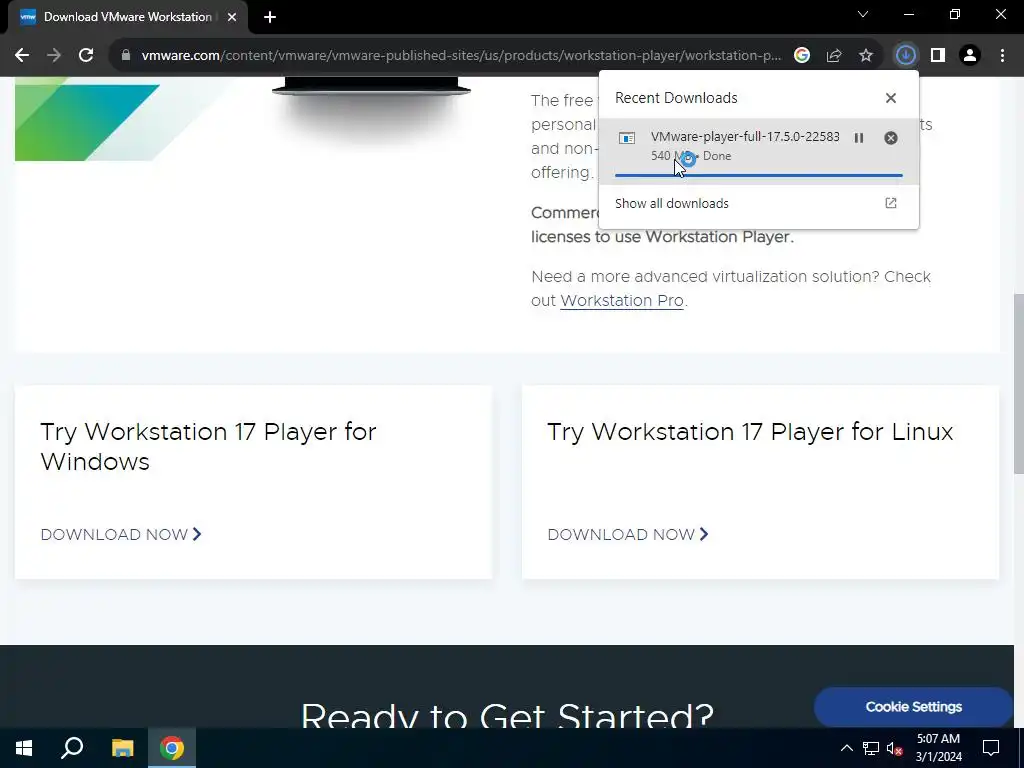Open the Windows notification center

point(991,748)
